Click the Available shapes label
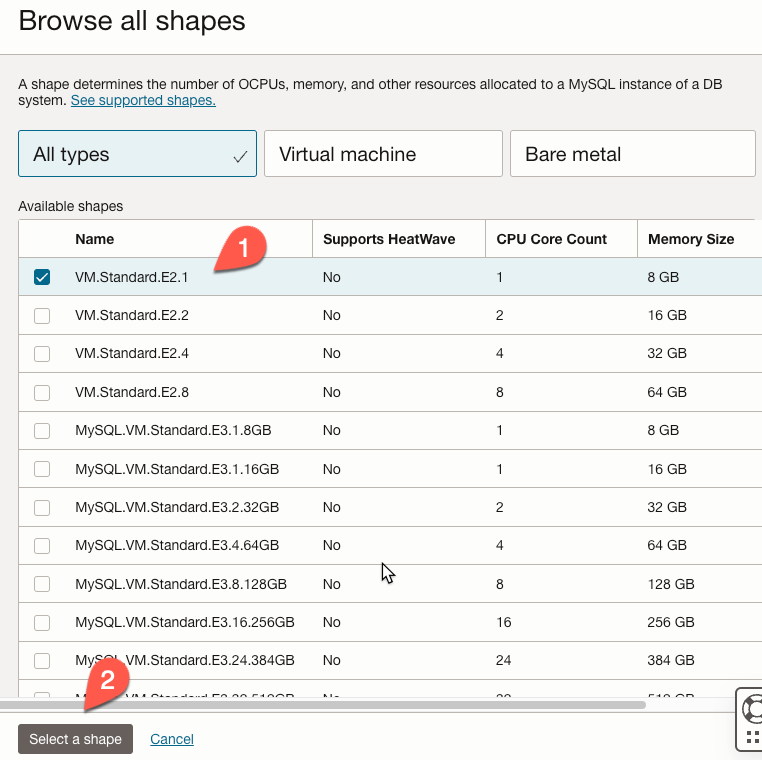 click(x=70, y=207)
